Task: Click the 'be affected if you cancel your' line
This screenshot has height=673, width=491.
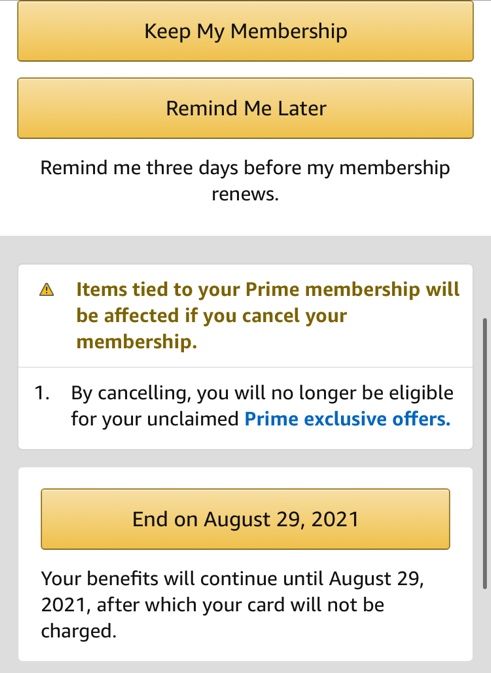Action: [211, 316]
